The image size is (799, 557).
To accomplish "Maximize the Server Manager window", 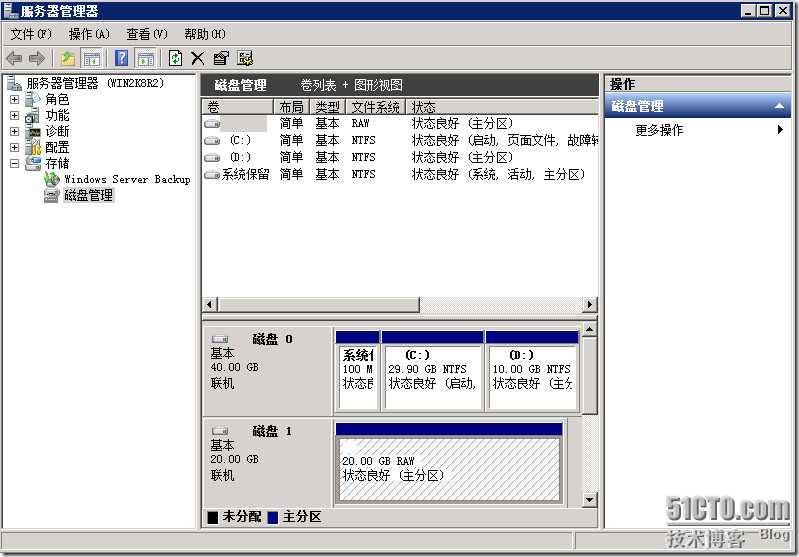I will [x=764, y=11].
